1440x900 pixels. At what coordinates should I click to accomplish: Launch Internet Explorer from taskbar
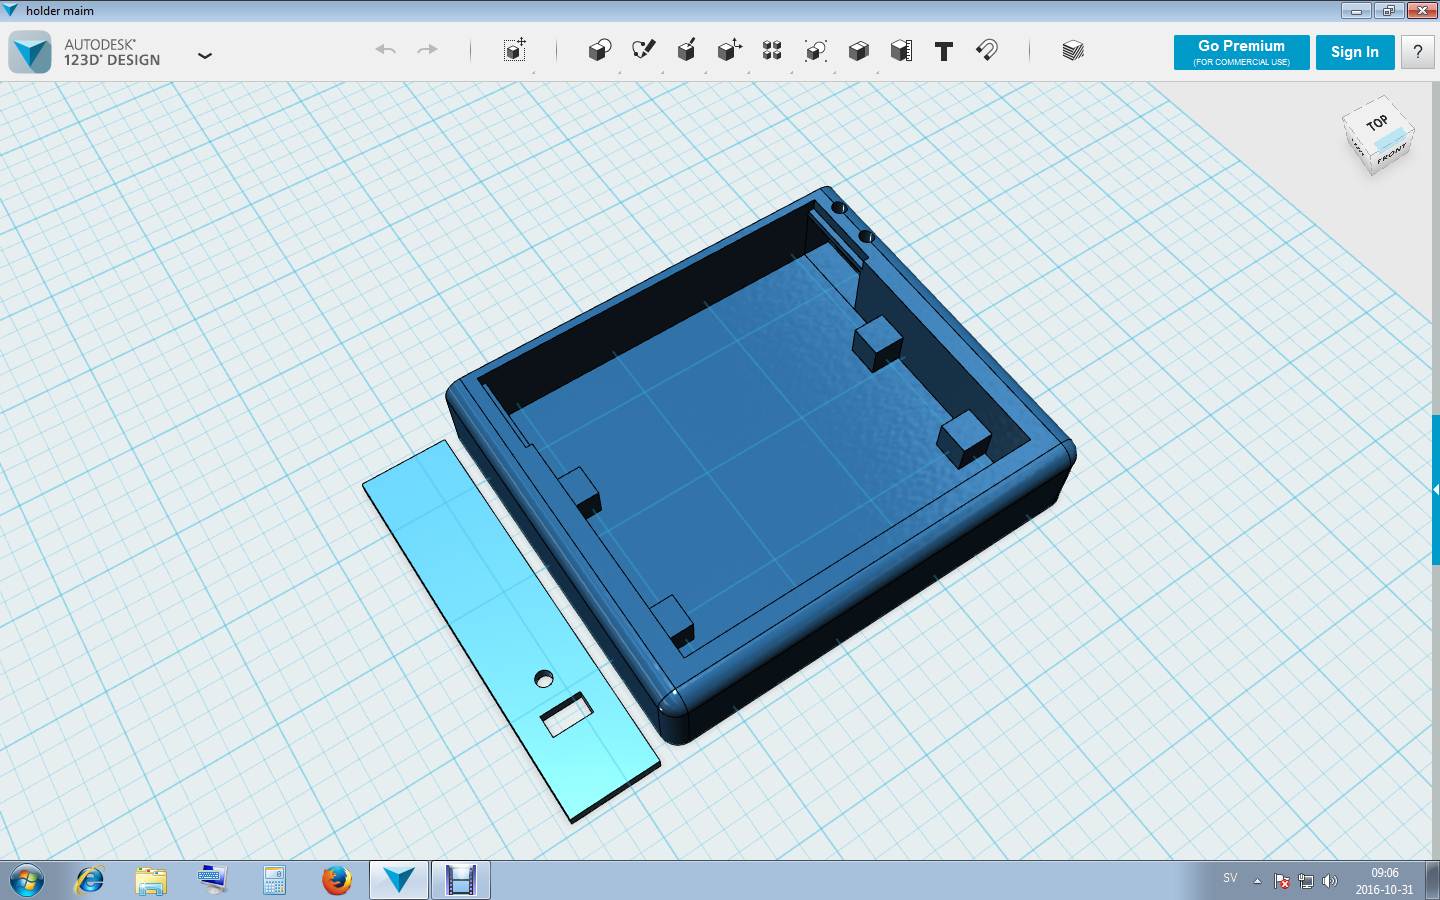click(90, 880)
